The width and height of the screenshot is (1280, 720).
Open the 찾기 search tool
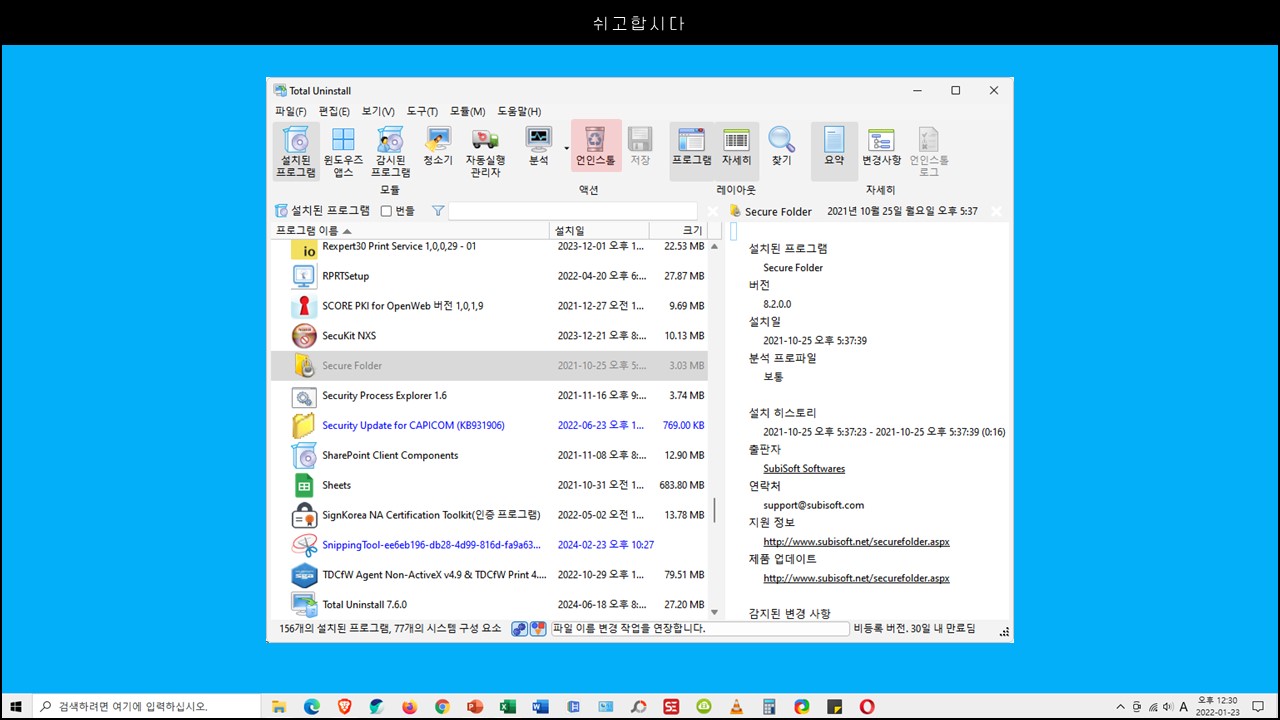(782, 147)
